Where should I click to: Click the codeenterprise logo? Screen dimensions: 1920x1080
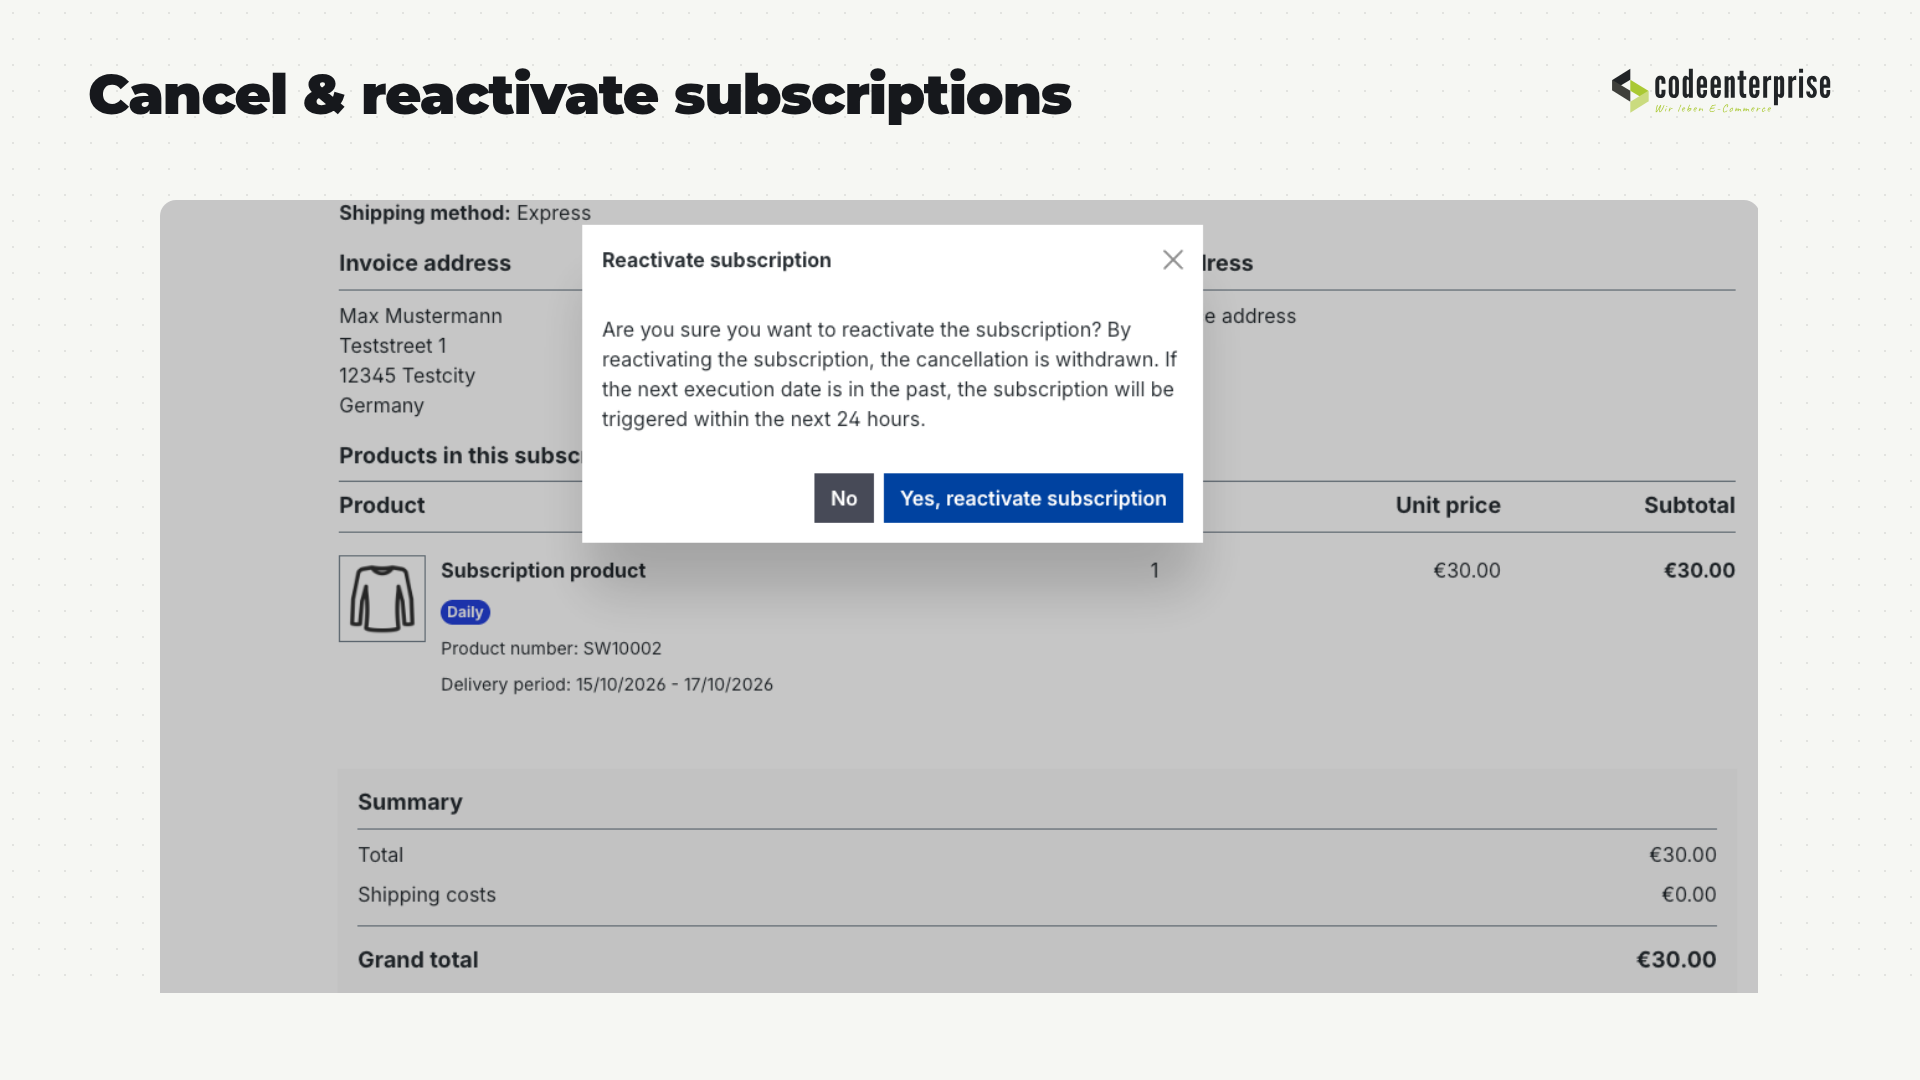1721,90
